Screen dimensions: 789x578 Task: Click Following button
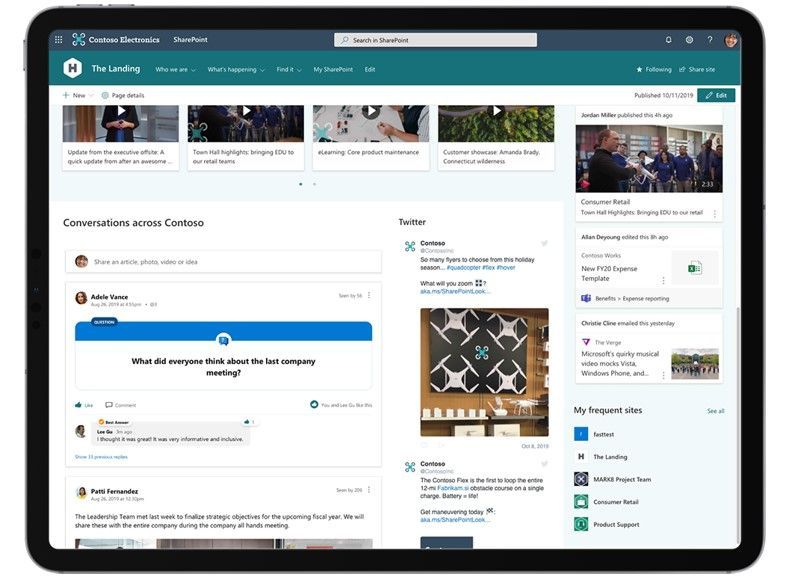point(654,69)
